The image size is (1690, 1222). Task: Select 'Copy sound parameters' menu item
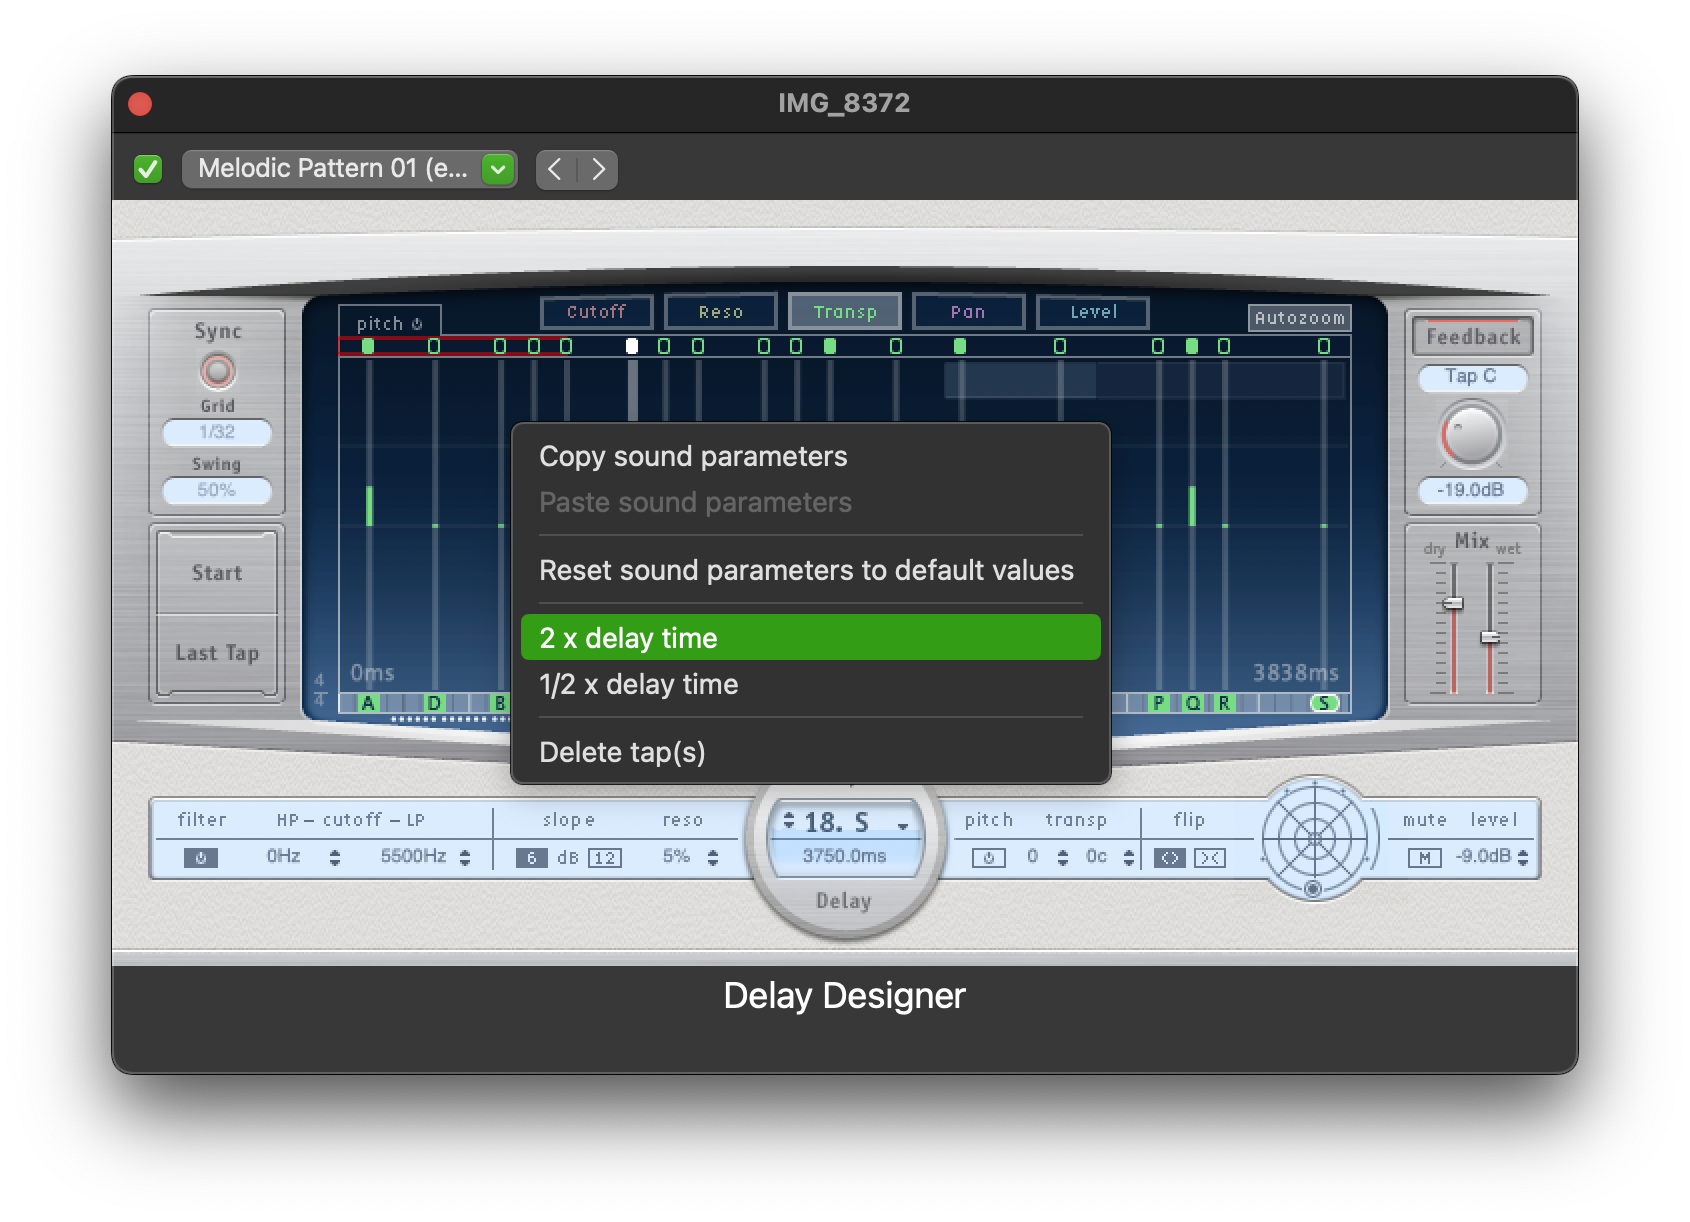tap(810, 456)
